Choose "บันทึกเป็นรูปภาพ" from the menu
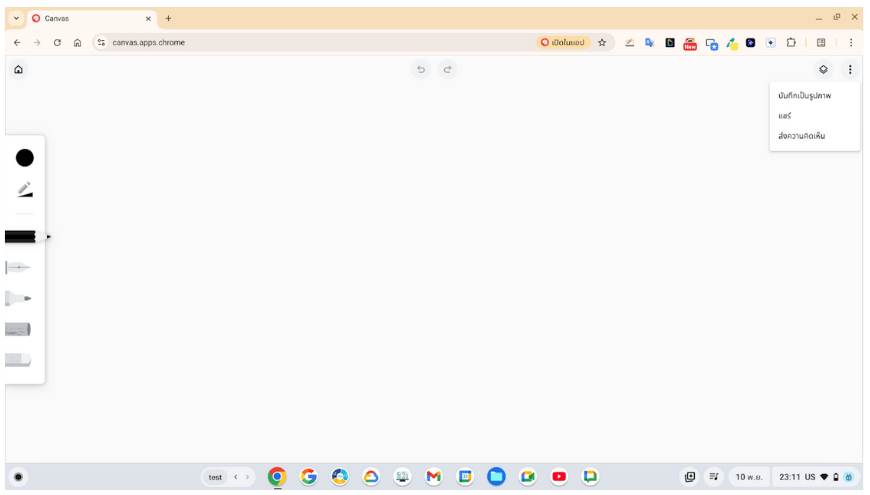The width and height of the screenshot is (870, 495). click(804, 96)
